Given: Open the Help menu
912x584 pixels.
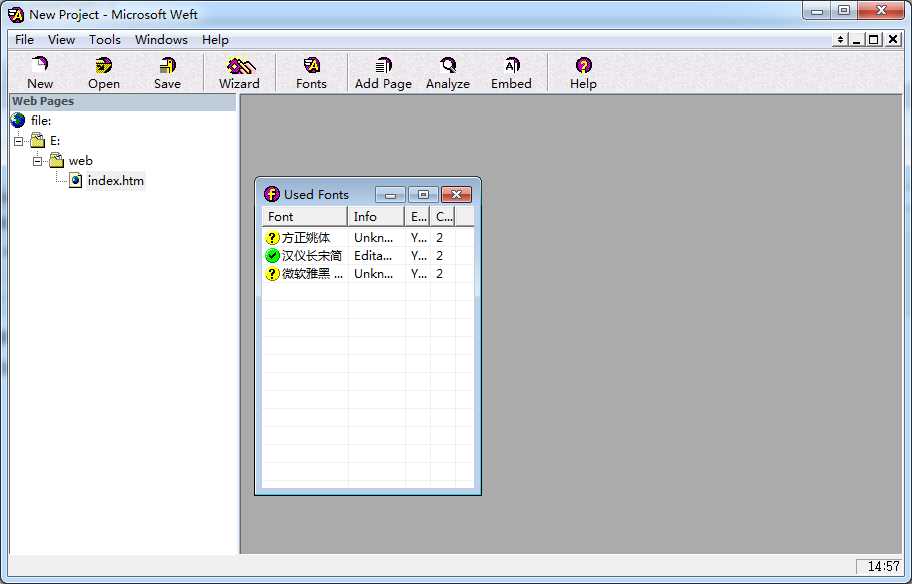Looking at the screenshot, I should coord(215,40).
